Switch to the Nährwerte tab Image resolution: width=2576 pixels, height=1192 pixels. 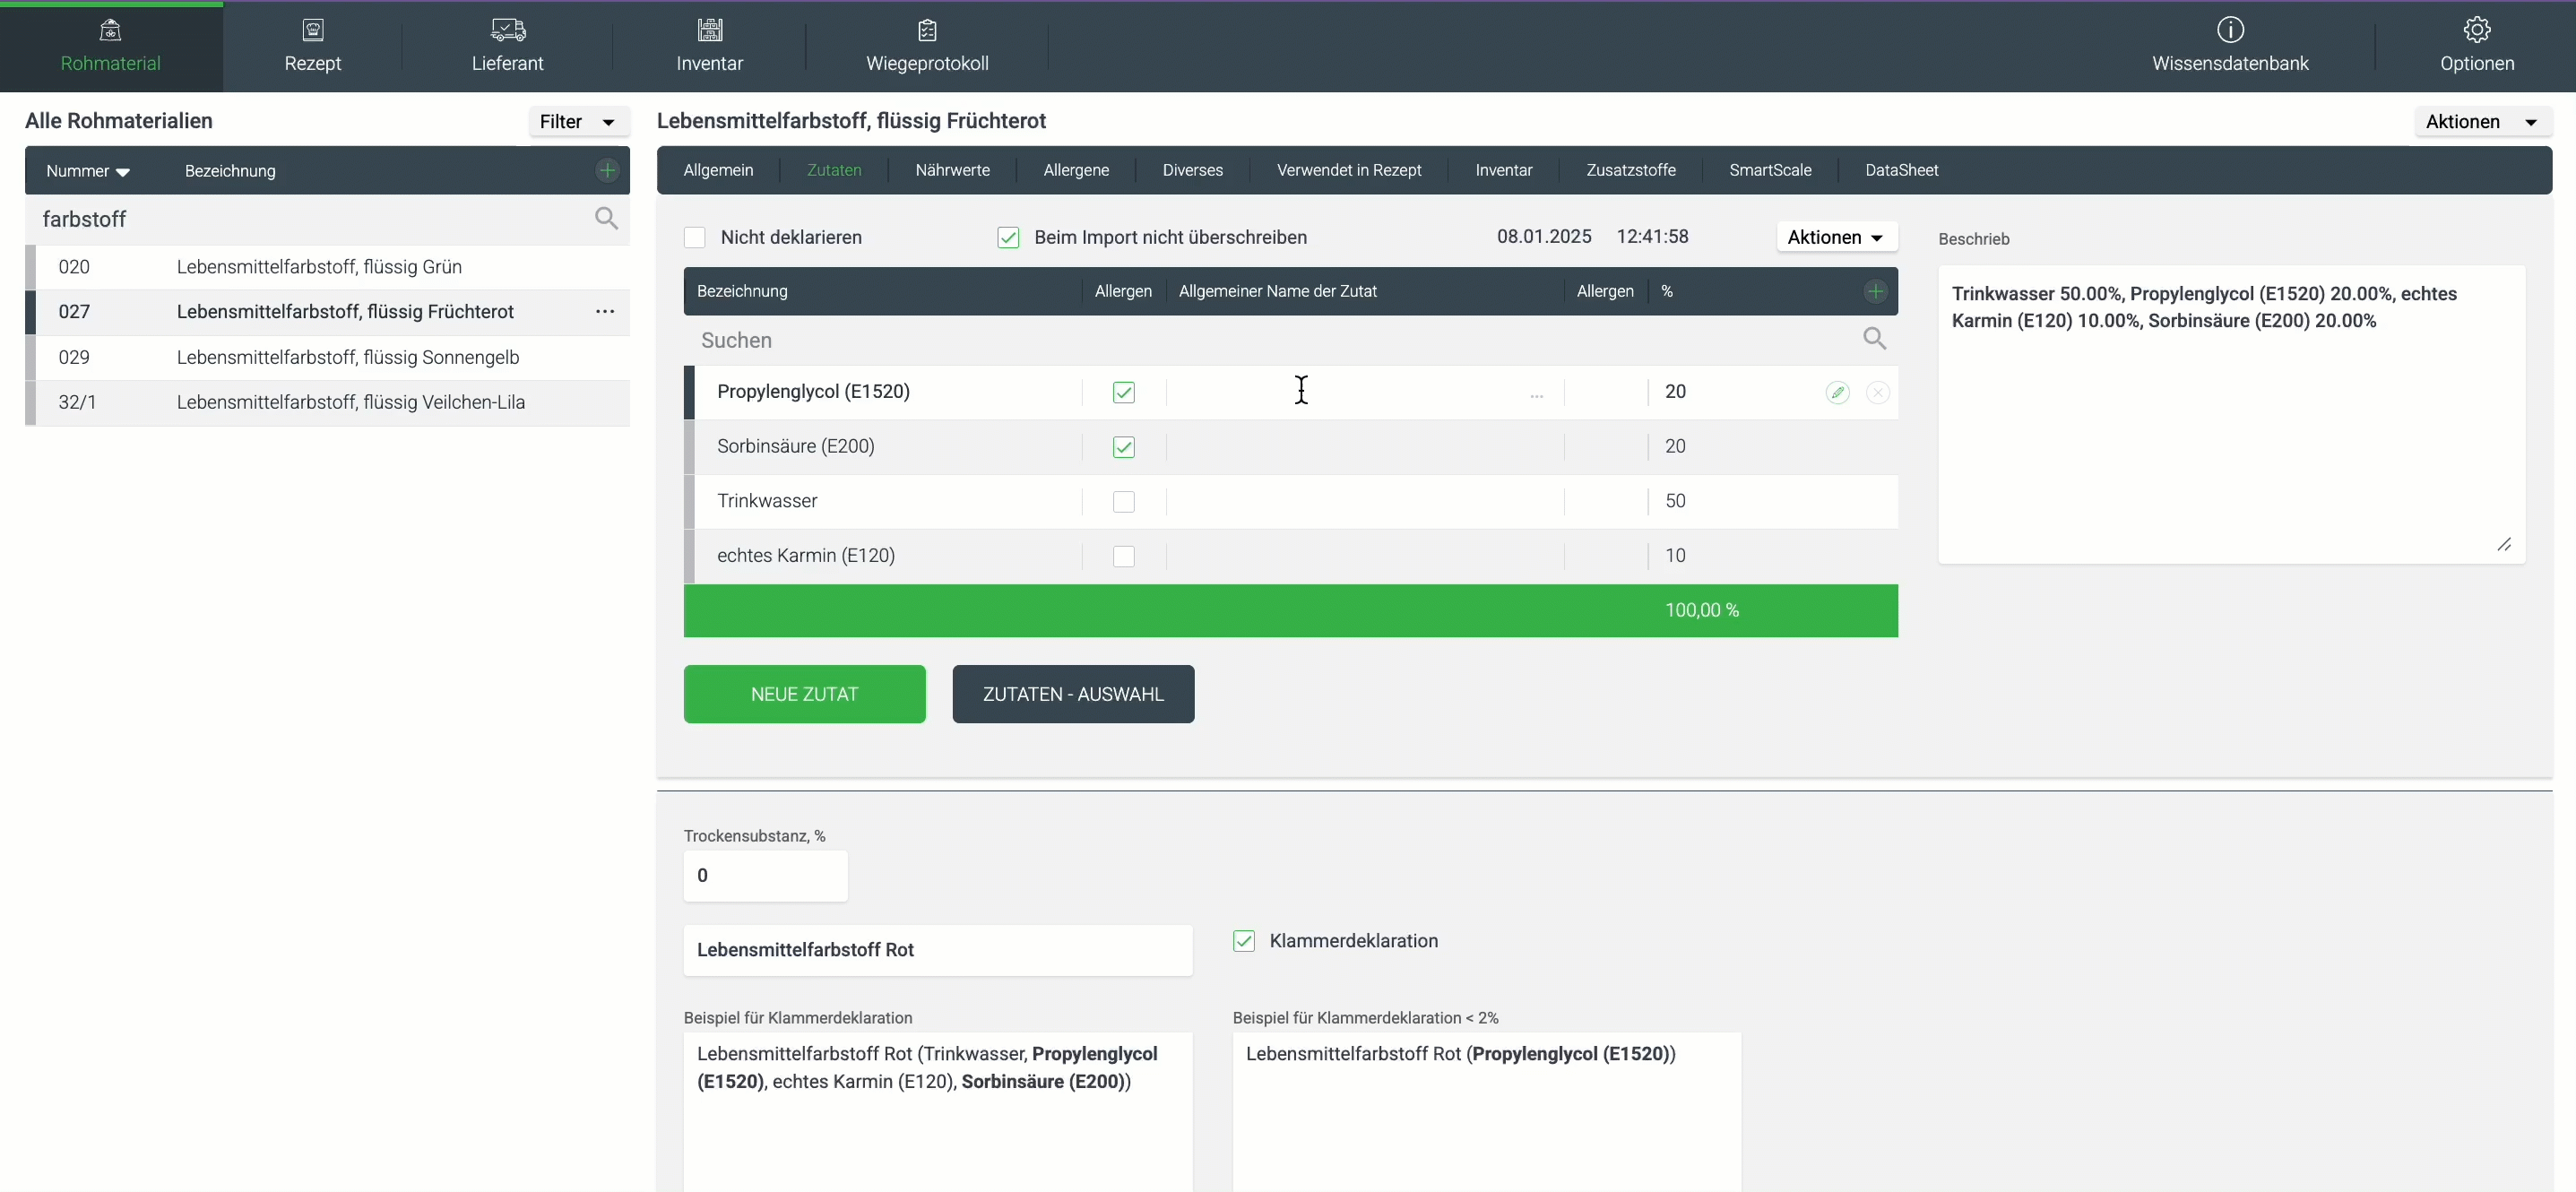pyautogui.click(x=952, y=170)
